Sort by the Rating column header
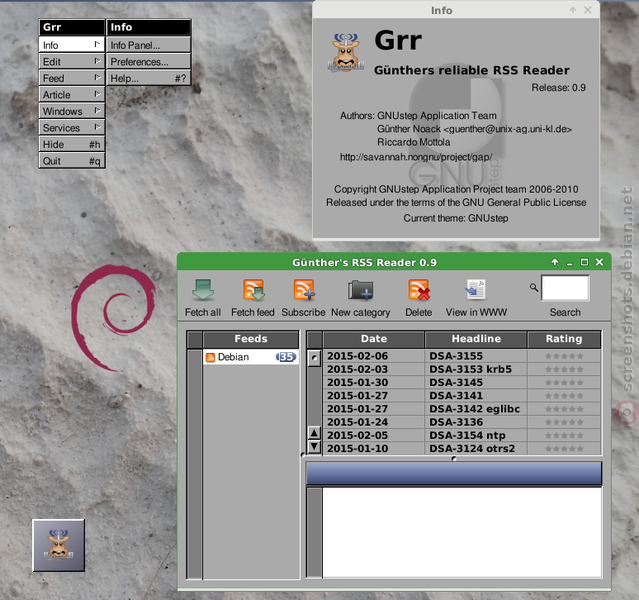 coord(564,339)
